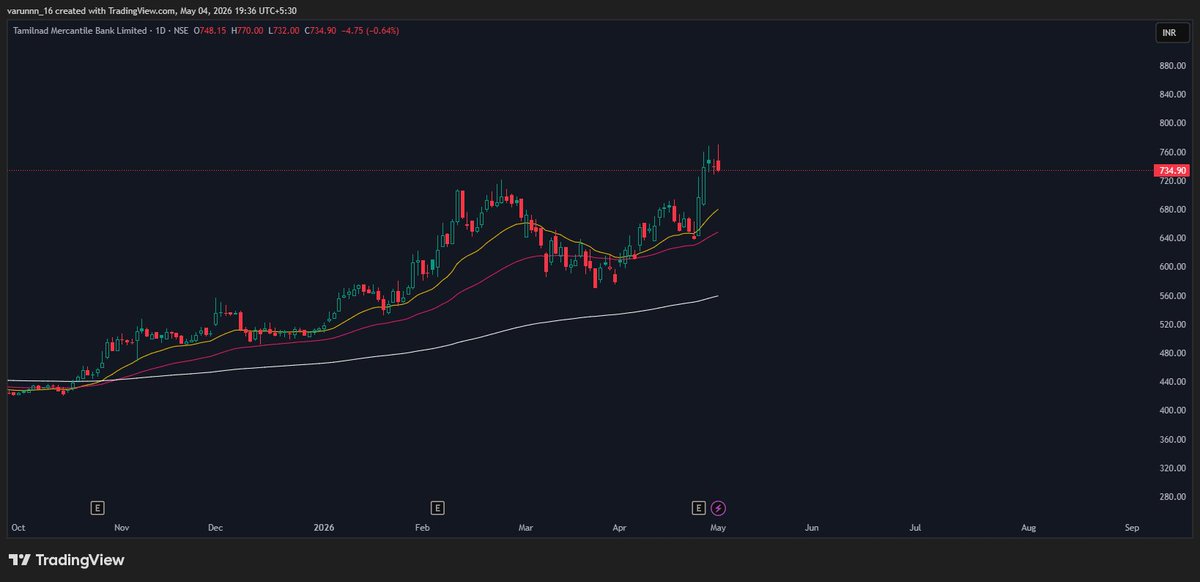
Task: Click the 'varunnn_16 created with TradingView.com' header text
Action: pos(92,10)
